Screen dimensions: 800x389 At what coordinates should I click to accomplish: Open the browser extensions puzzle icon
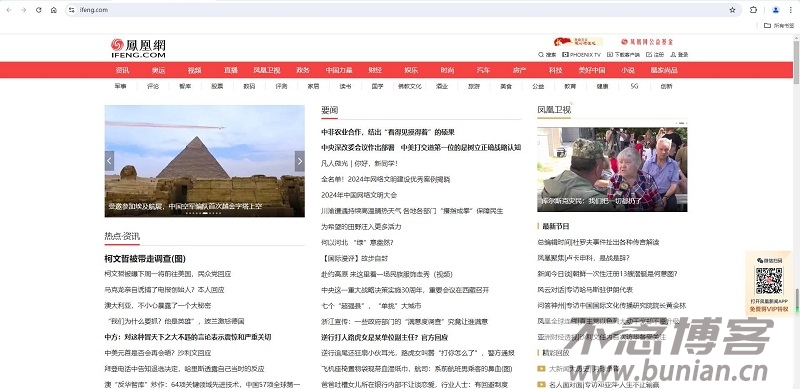(754, 10)
